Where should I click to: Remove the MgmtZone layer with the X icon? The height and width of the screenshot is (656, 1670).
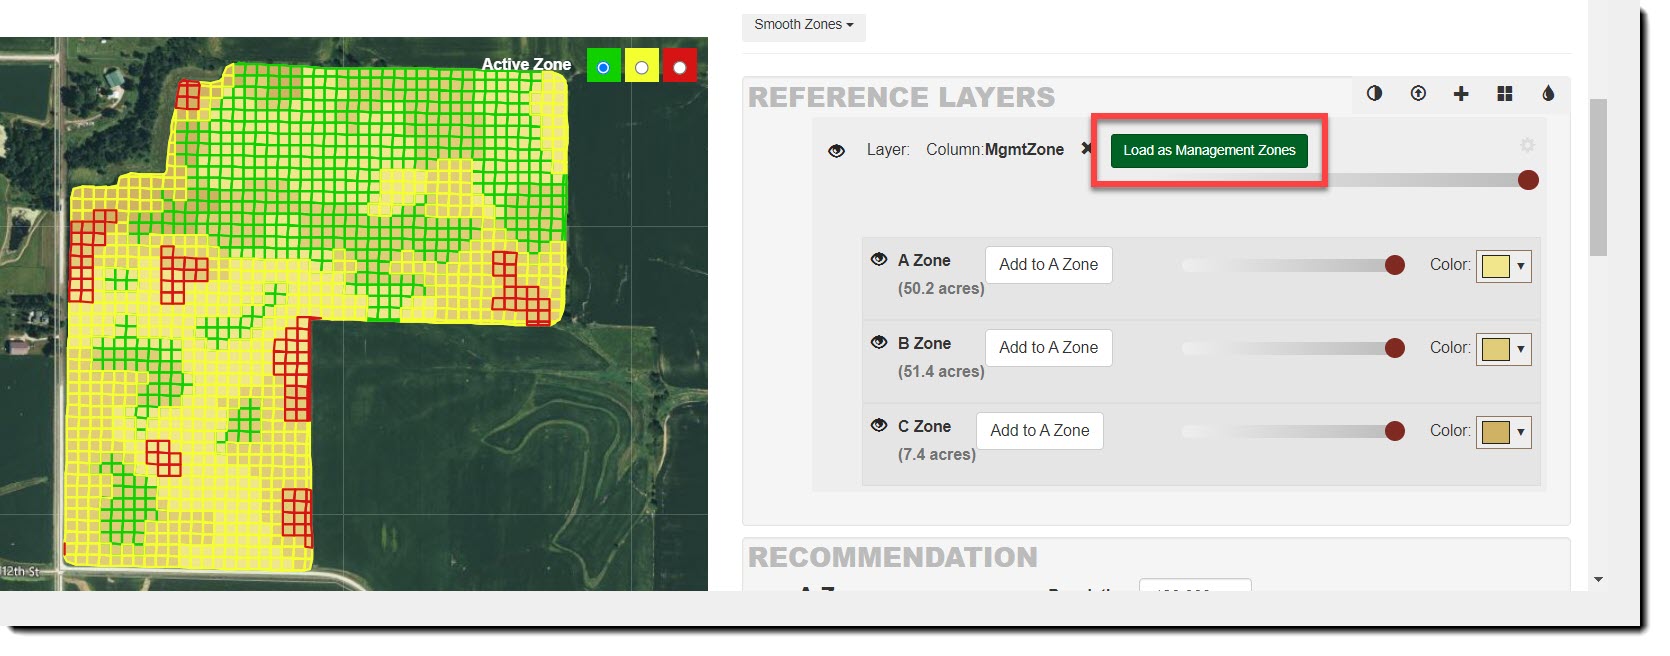[x=1086, y=149]
